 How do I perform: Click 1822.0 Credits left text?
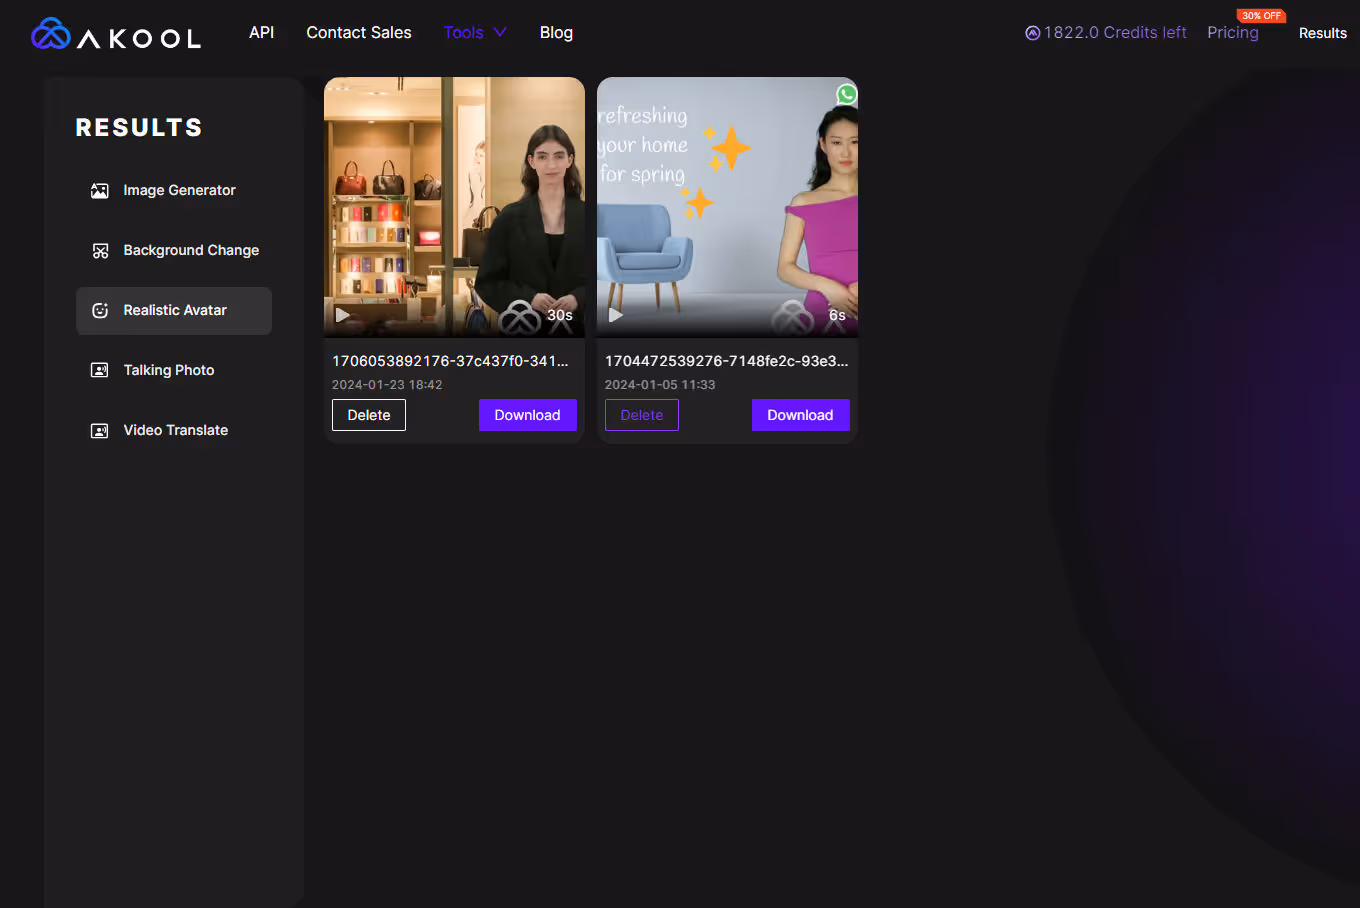coord(1115,32)
